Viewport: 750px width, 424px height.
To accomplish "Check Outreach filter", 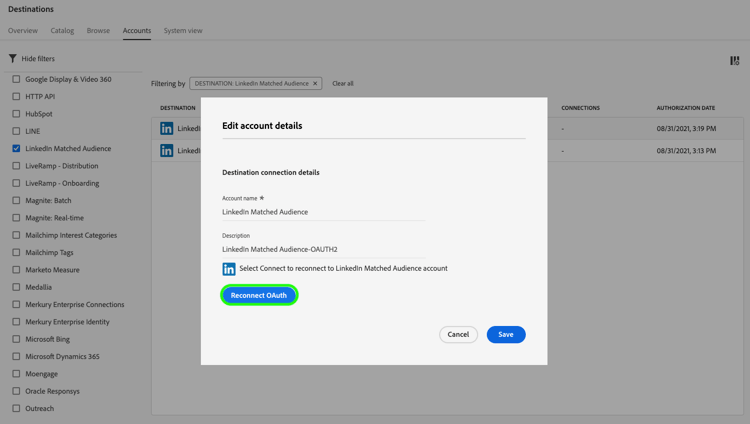I will pos(16,408).
